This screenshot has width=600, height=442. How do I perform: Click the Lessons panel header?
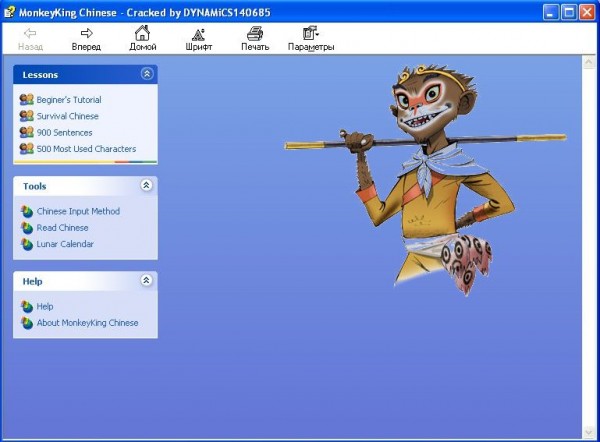85,74
